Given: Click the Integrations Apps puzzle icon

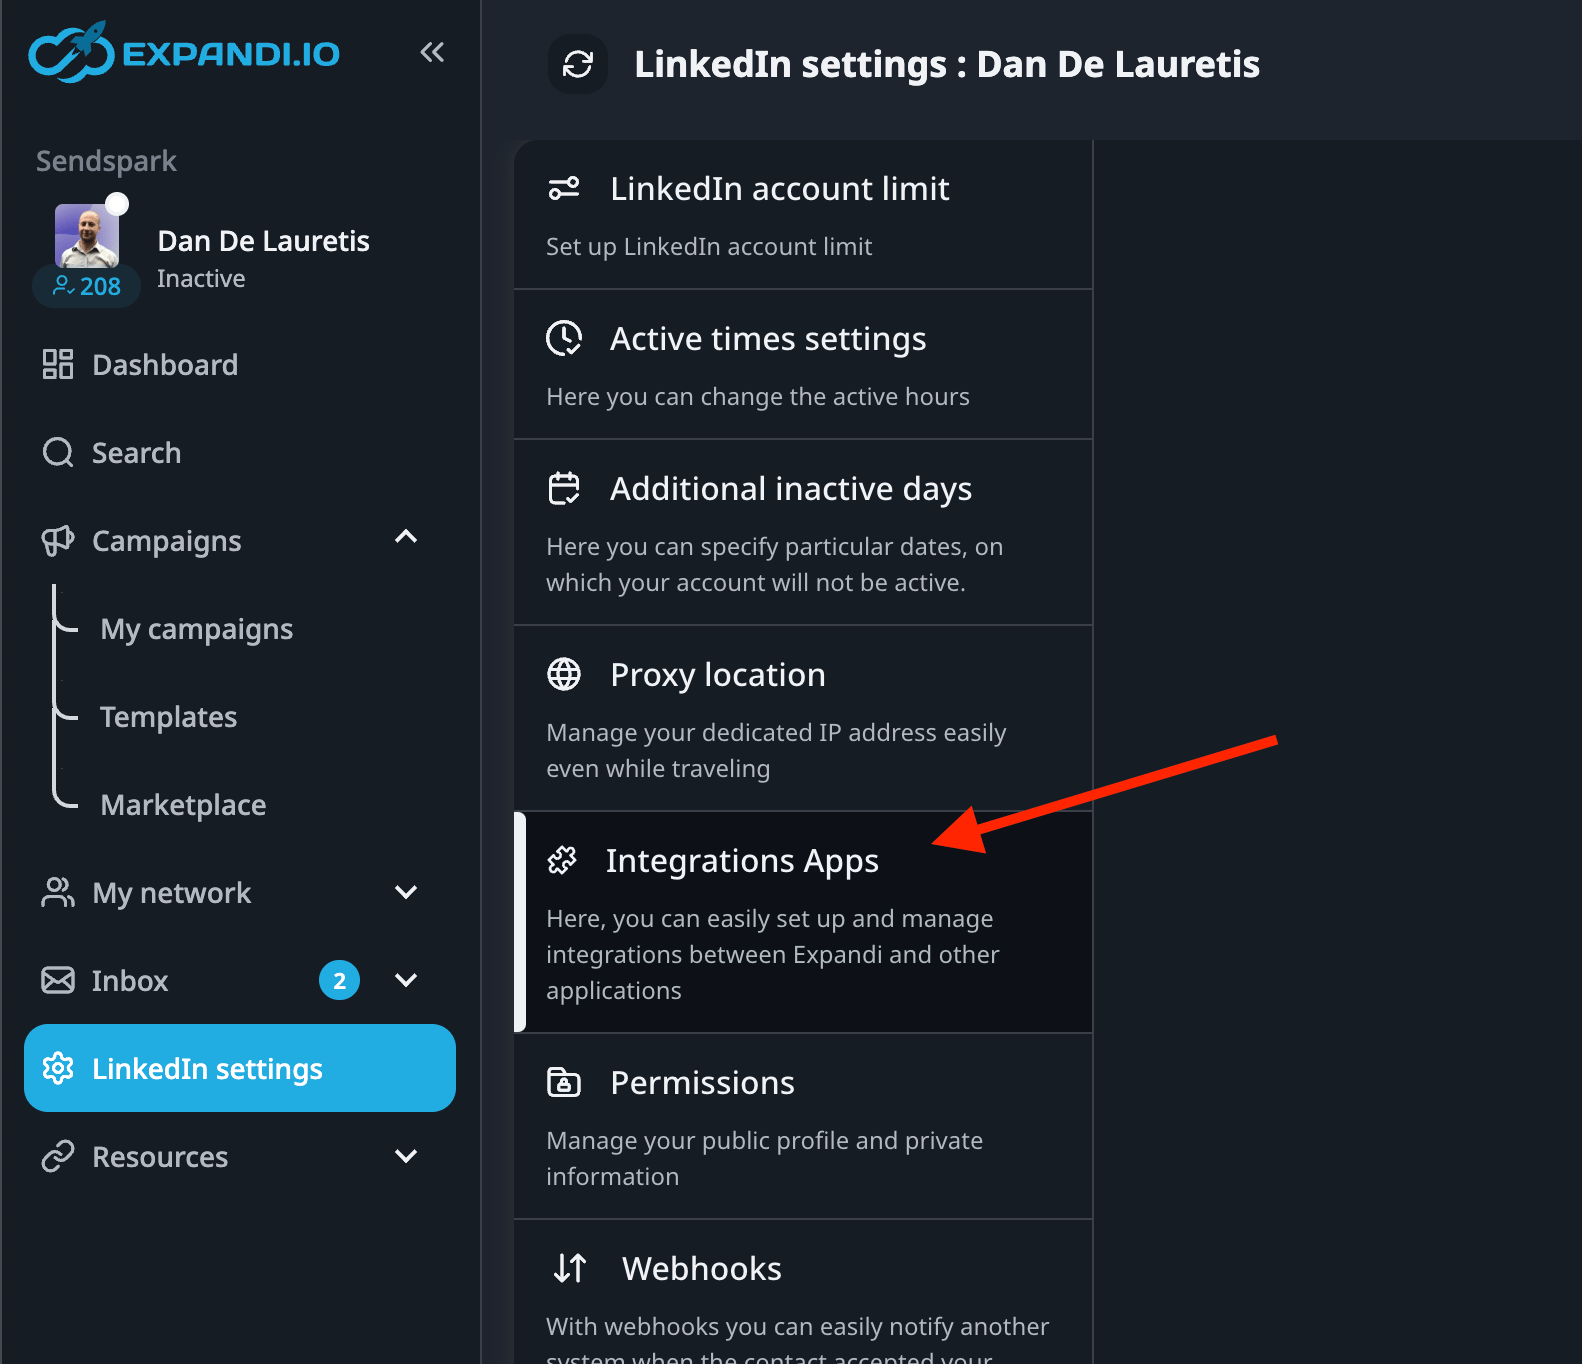Looking at the screenshot, I should 562,860.
